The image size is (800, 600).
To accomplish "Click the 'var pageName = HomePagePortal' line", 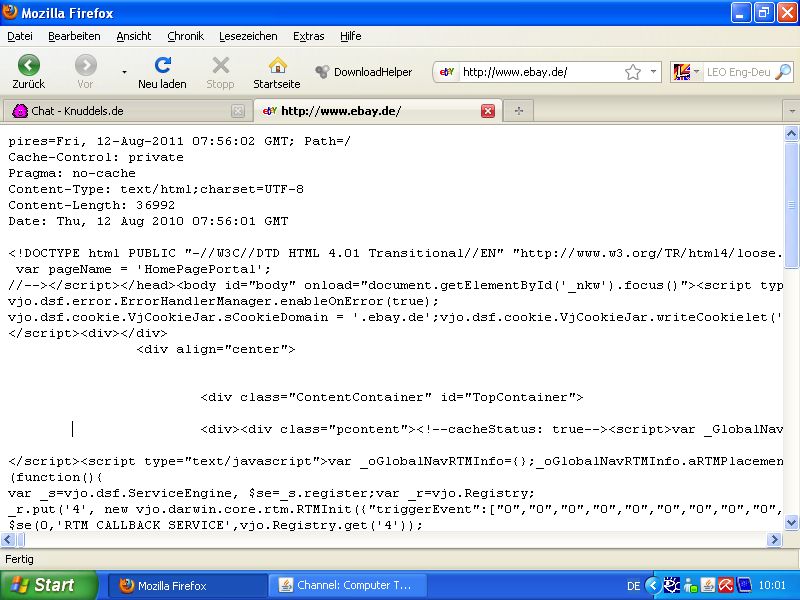I will [x=143, y=269].
